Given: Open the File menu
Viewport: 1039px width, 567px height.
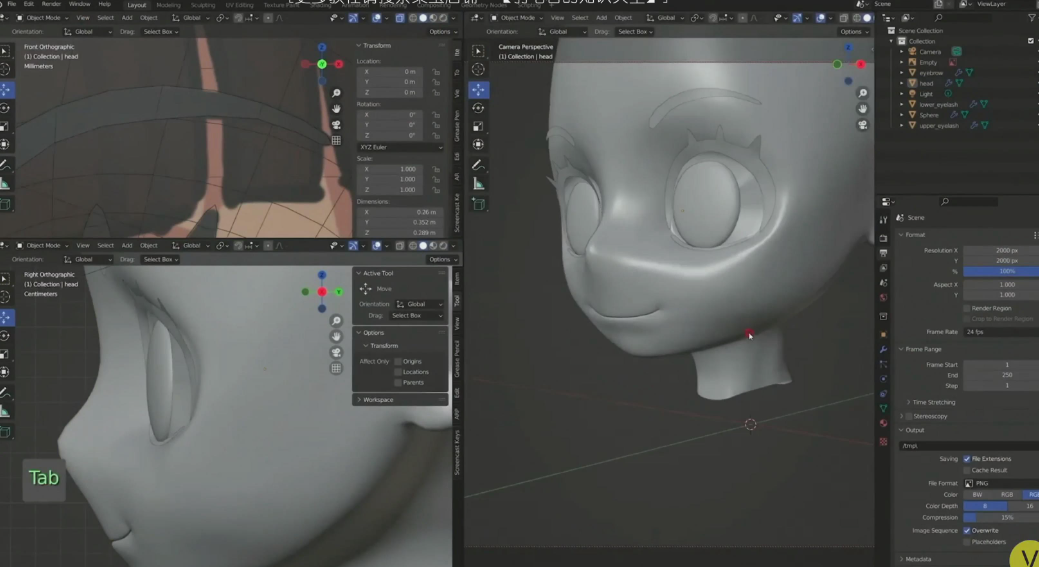Looking at the screenshot, I should pyautogui.click(x=11, y=4).
